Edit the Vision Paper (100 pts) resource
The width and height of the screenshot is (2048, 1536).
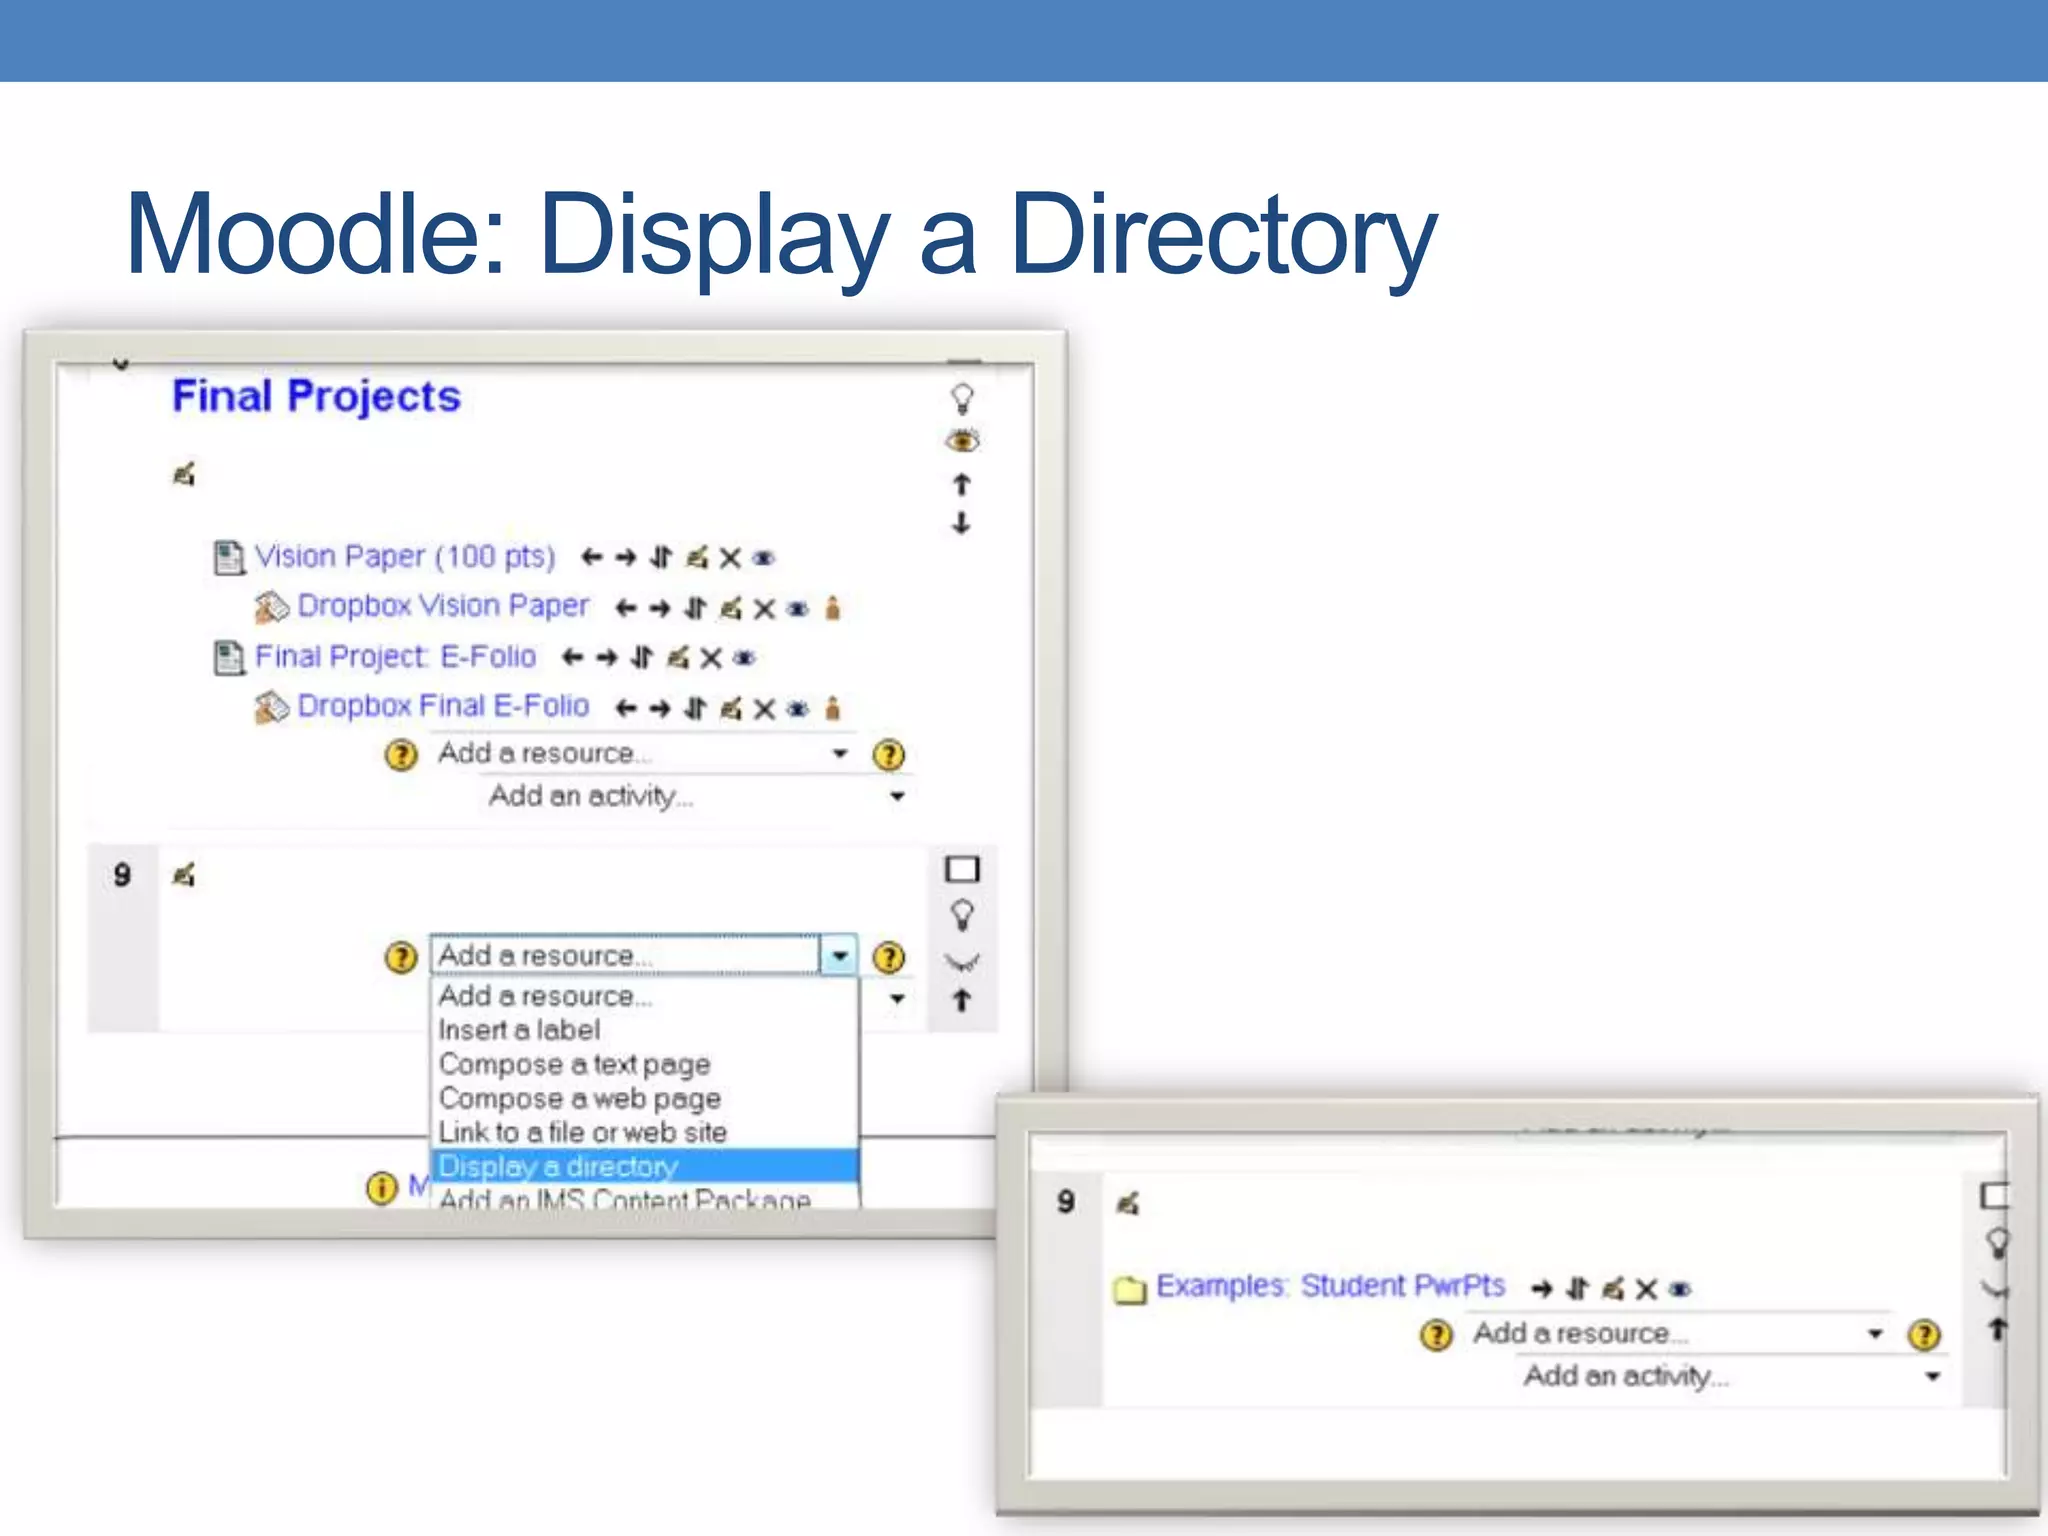697,557
